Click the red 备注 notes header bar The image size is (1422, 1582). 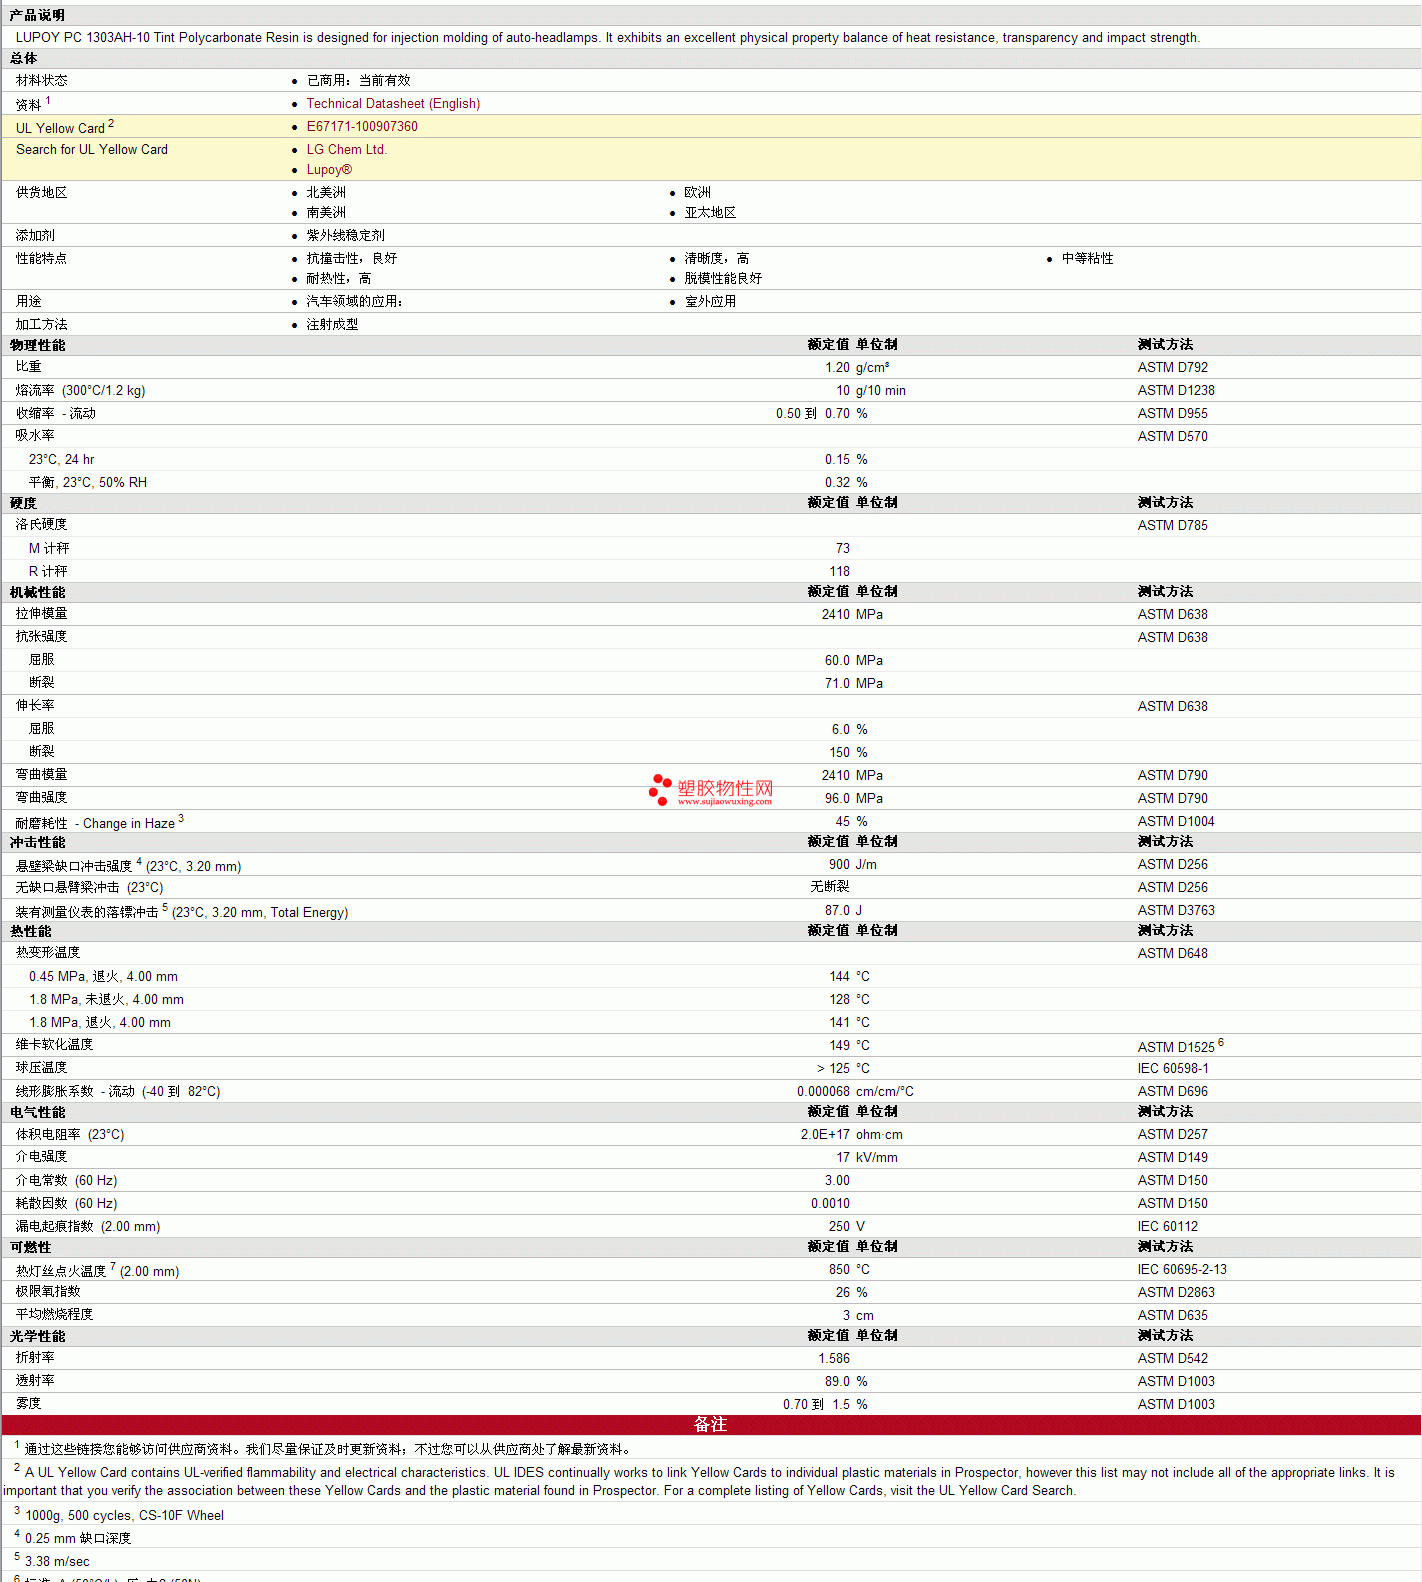click(x=711, y=1424)
